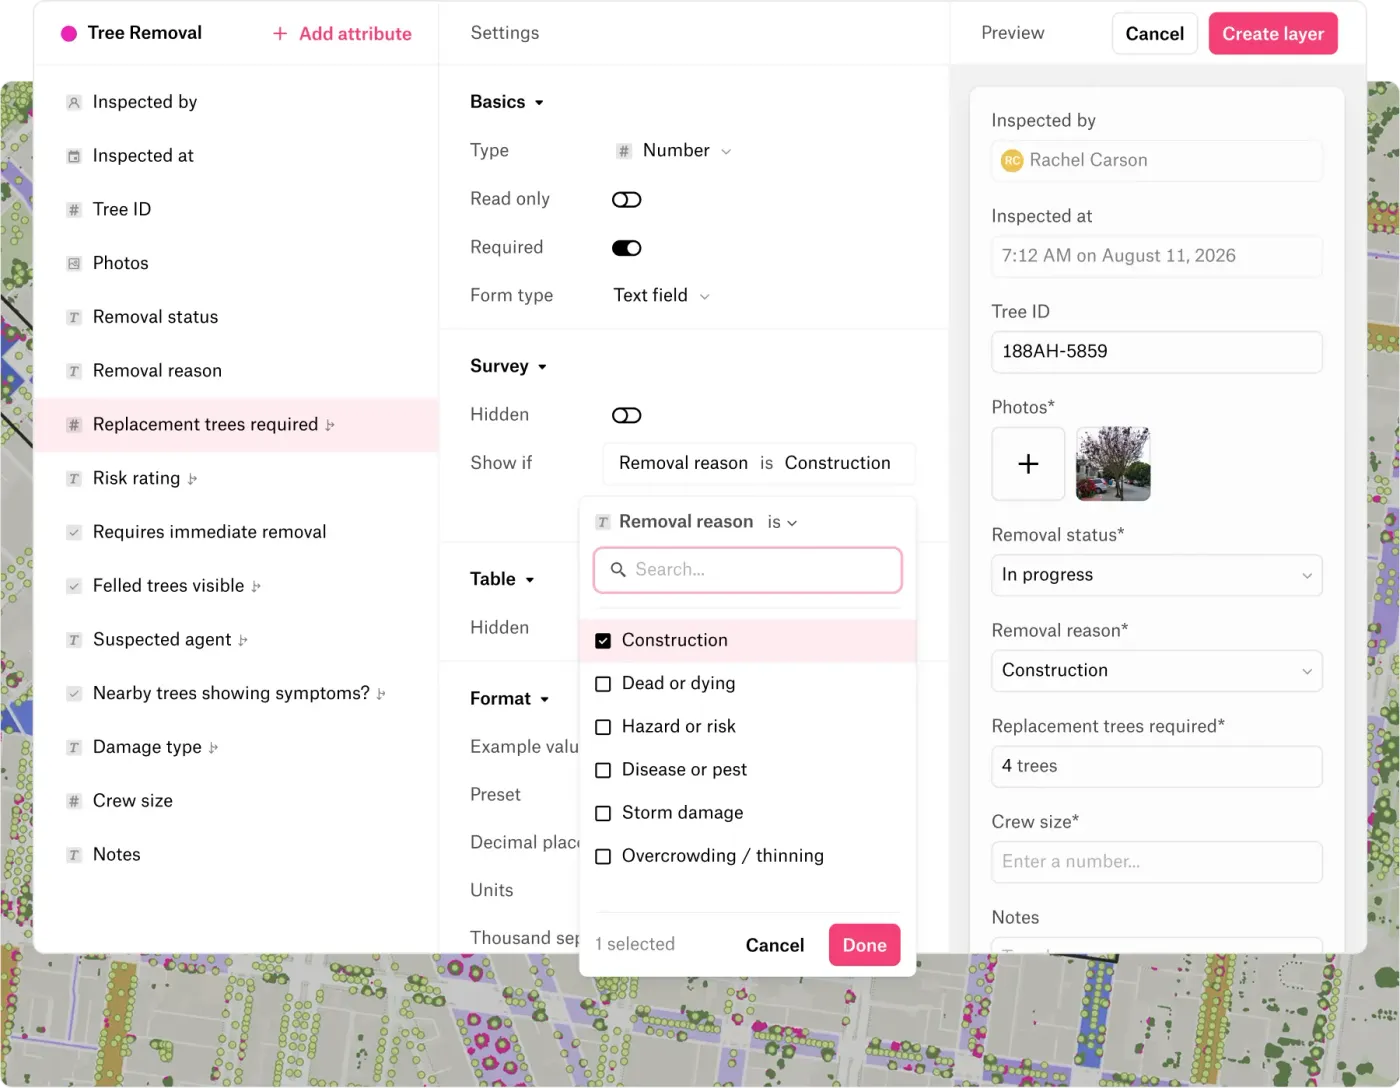Image resolution: width=1400 pixels, height=1088 pixels.
Task: Select the Risk rating attribute
Action: coord(237,478)
